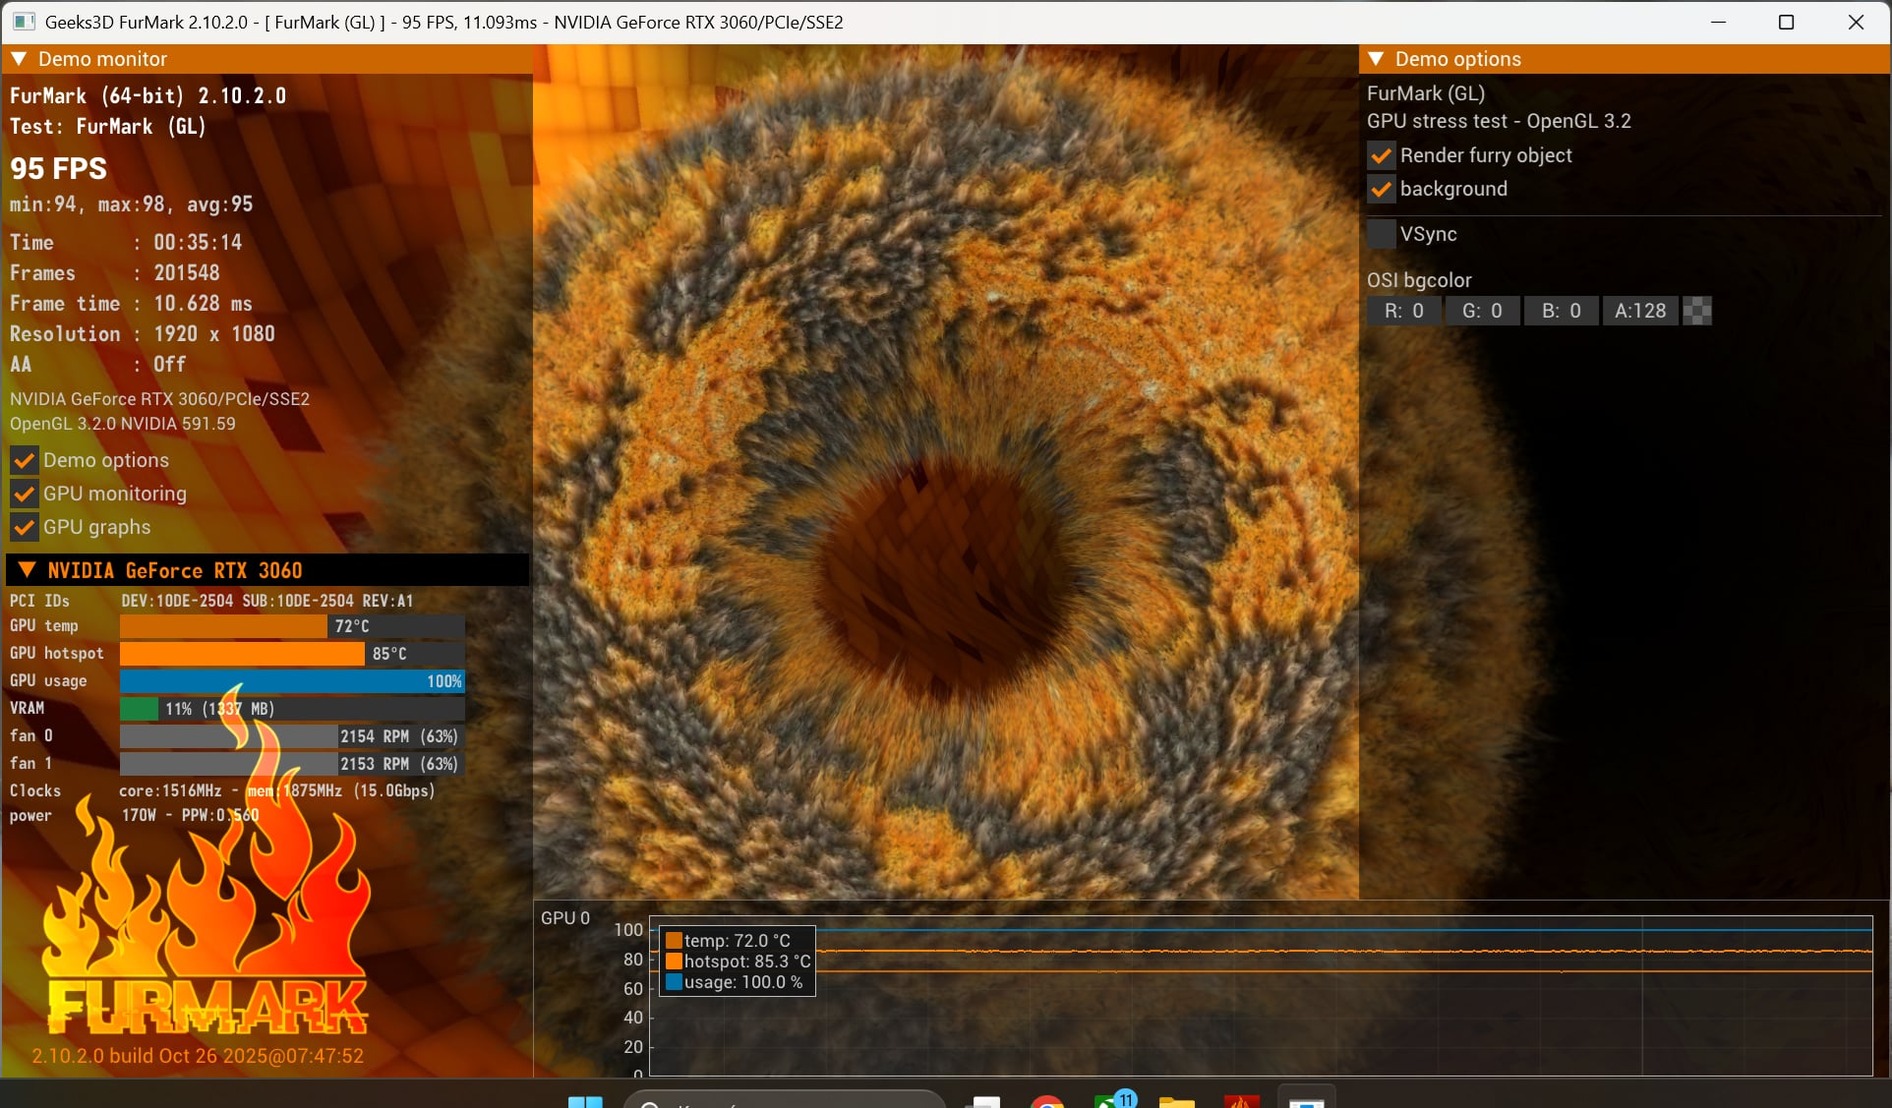The width and height of the screenshot is (1892, 1108).
Task: Uncheck the Demo options checkbox in monitor panel
Action: point(24,461)
